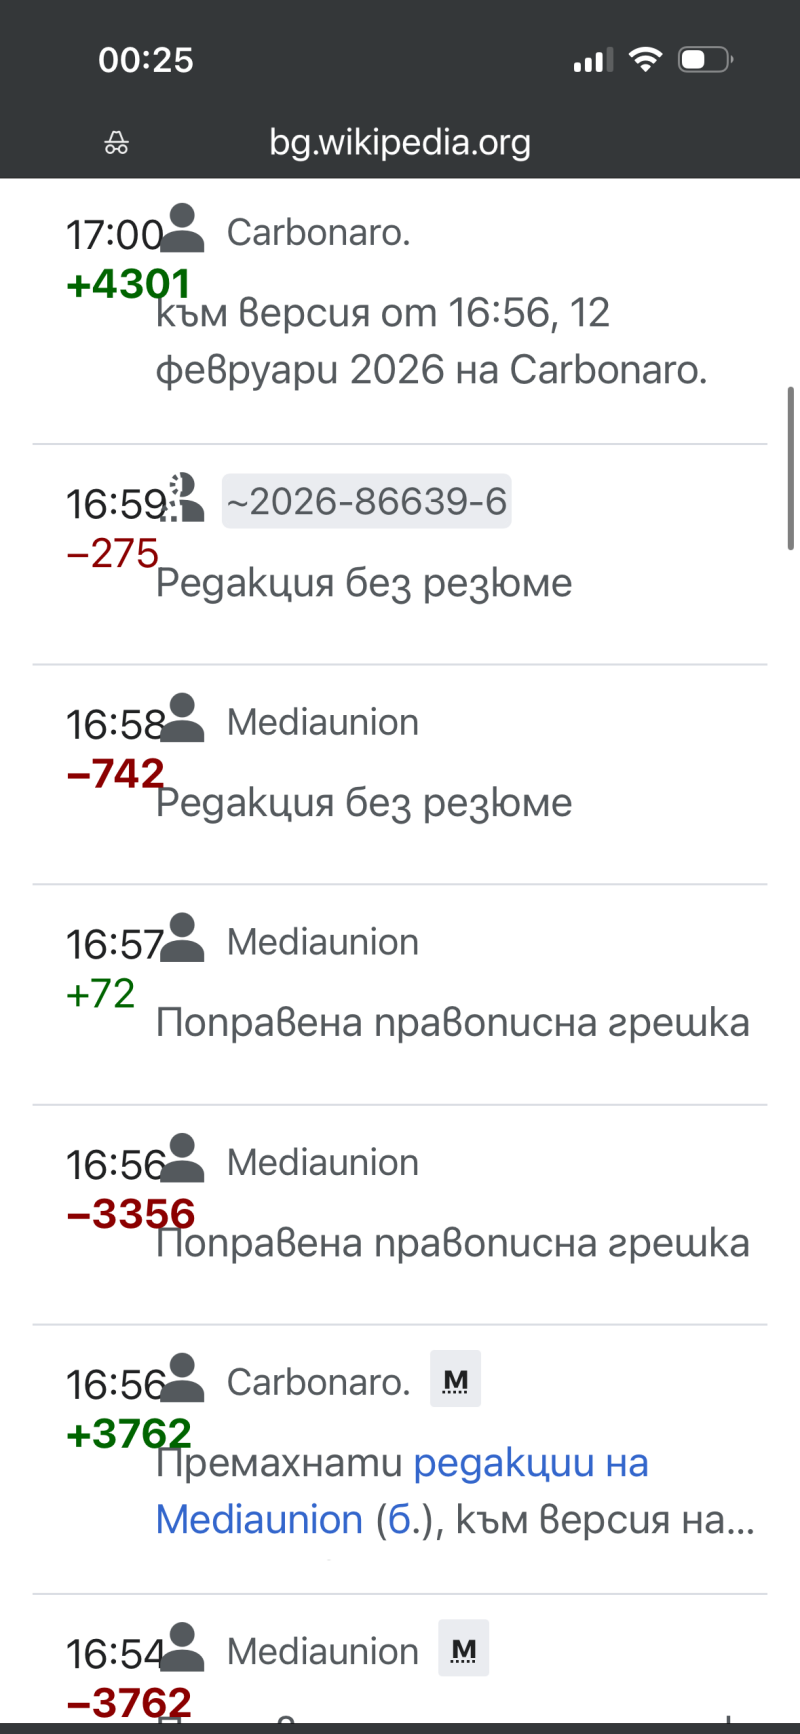Image resolution: width=800 pixels, height=1734 pixels.
Task: Open Mediaunion's profile at 16:58 entry
Action: 322,722
